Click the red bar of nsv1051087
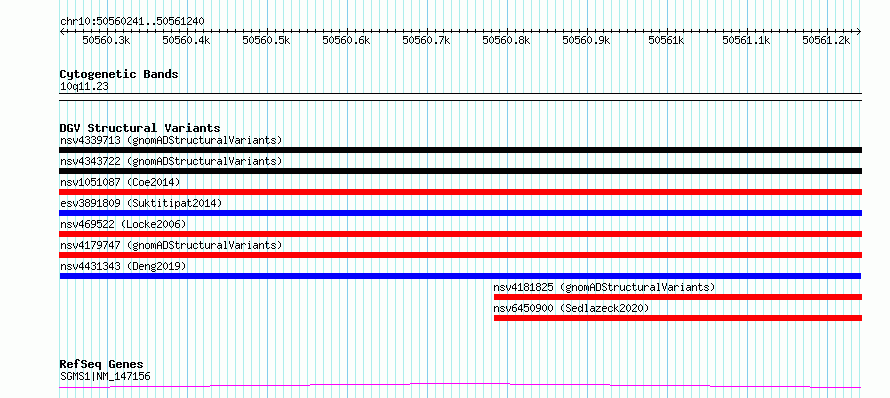This screenshot has height=398, width=890. (461, 192)
